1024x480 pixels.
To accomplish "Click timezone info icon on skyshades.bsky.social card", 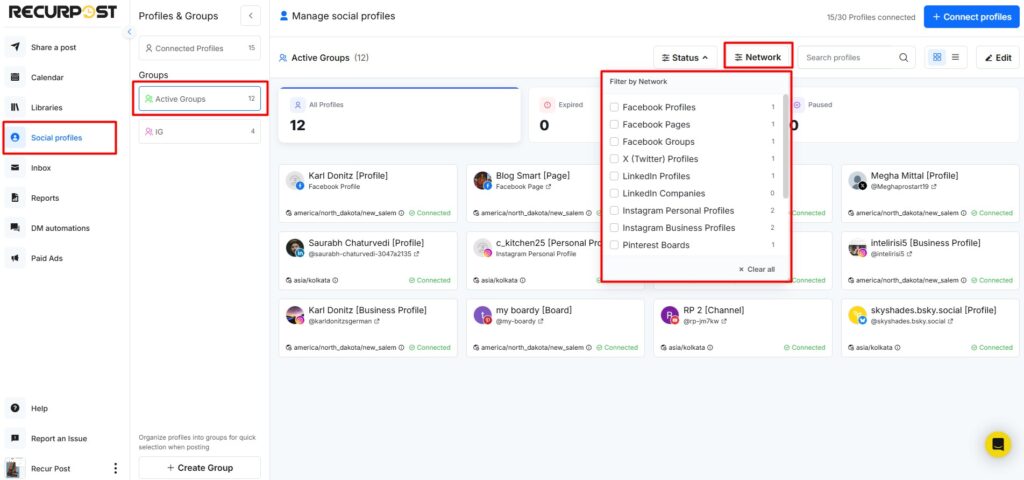I will click(x=897, y=348).
